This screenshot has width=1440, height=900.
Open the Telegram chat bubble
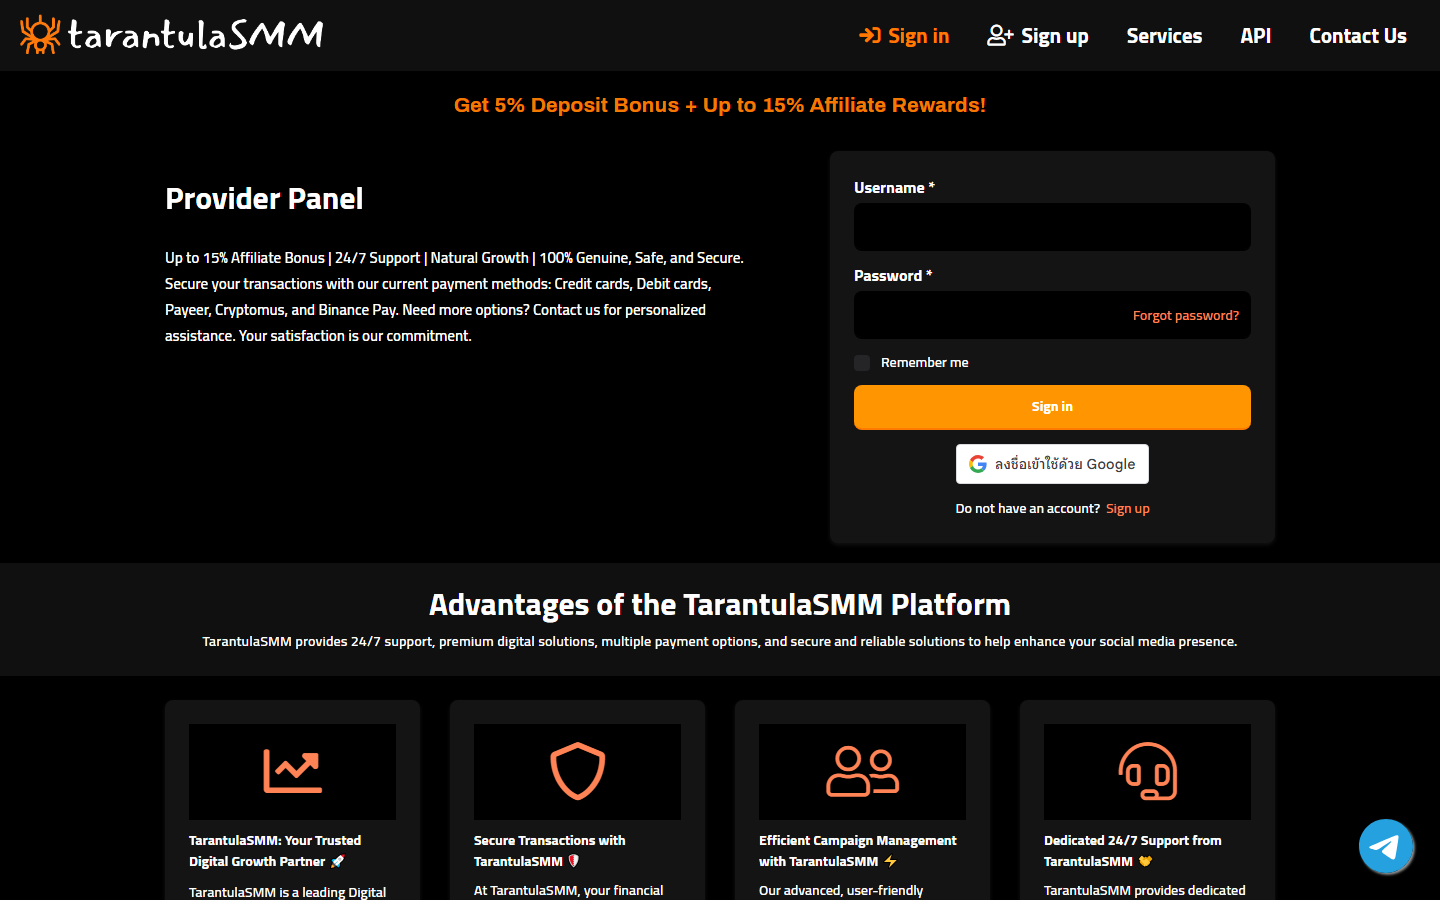[x=1386, y=846]
